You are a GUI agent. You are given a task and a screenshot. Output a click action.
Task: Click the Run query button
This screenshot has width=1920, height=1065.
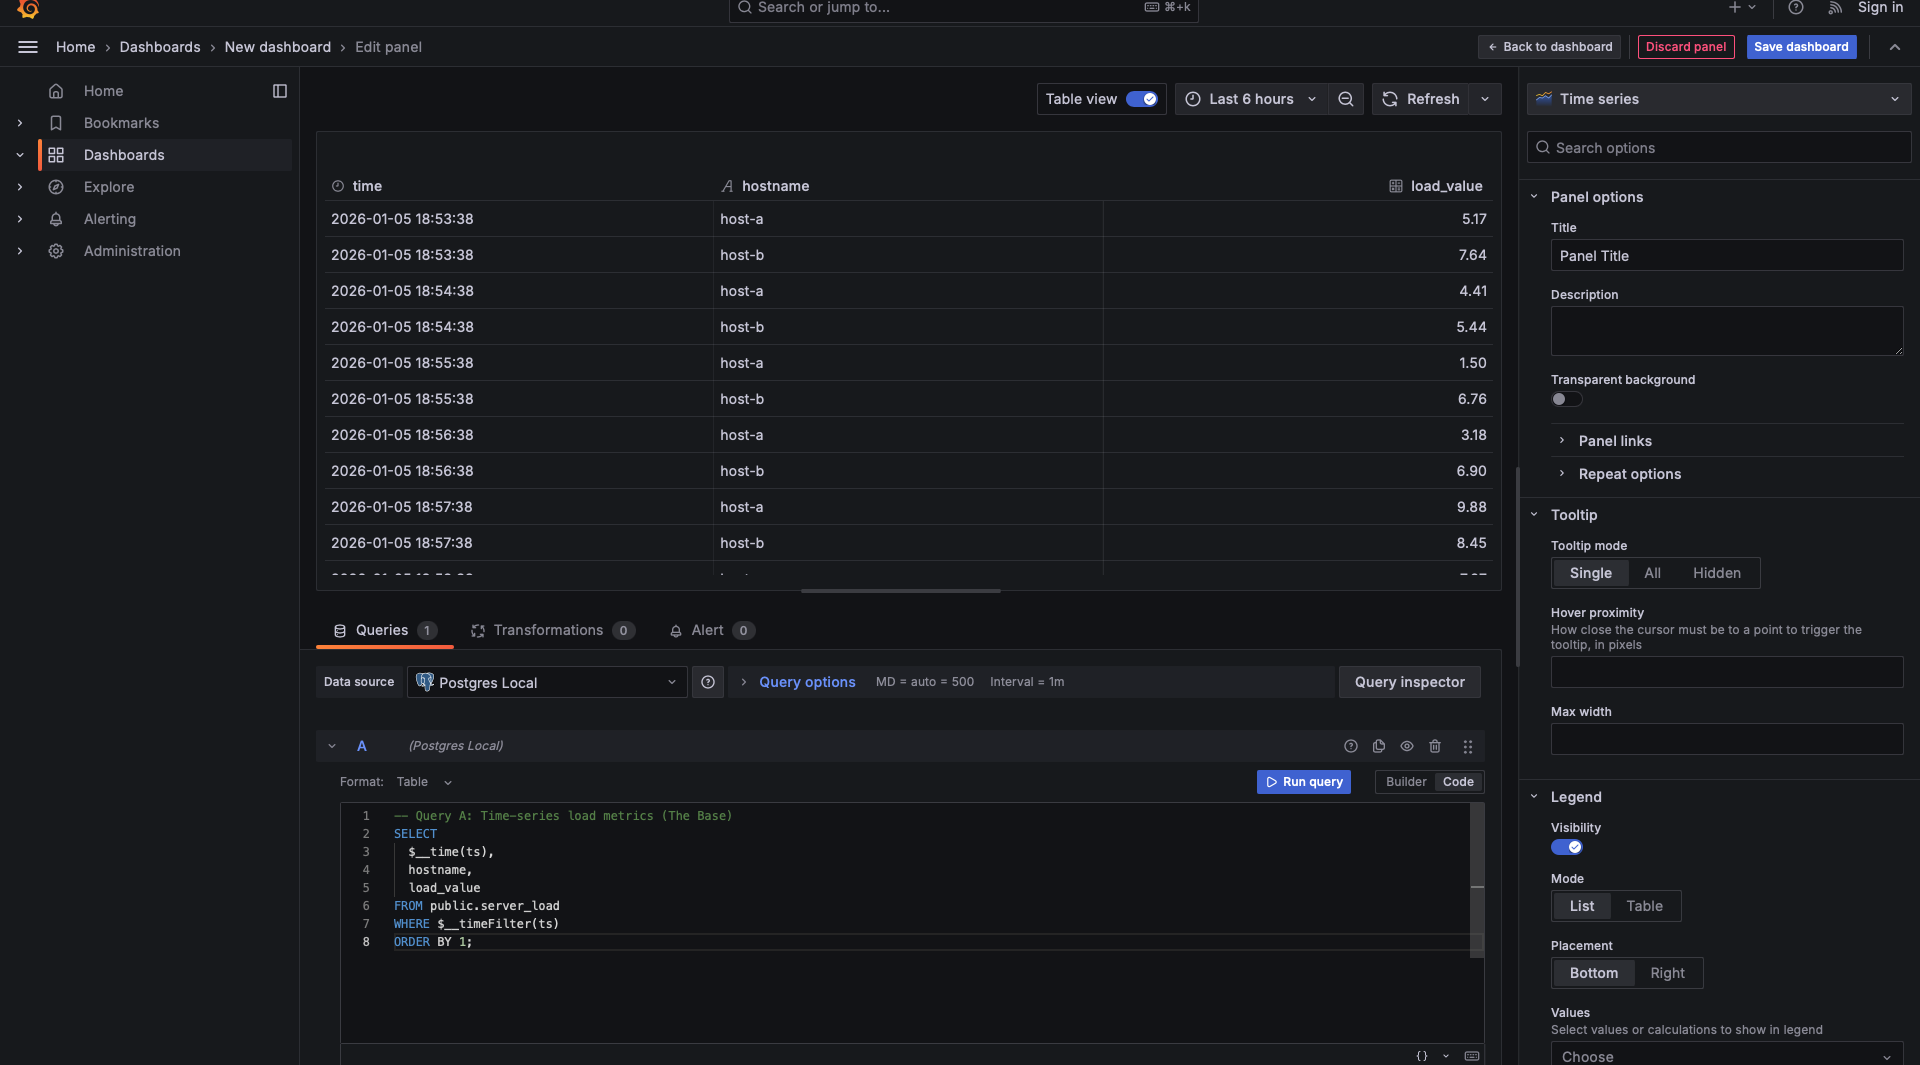pos(1303,782)
